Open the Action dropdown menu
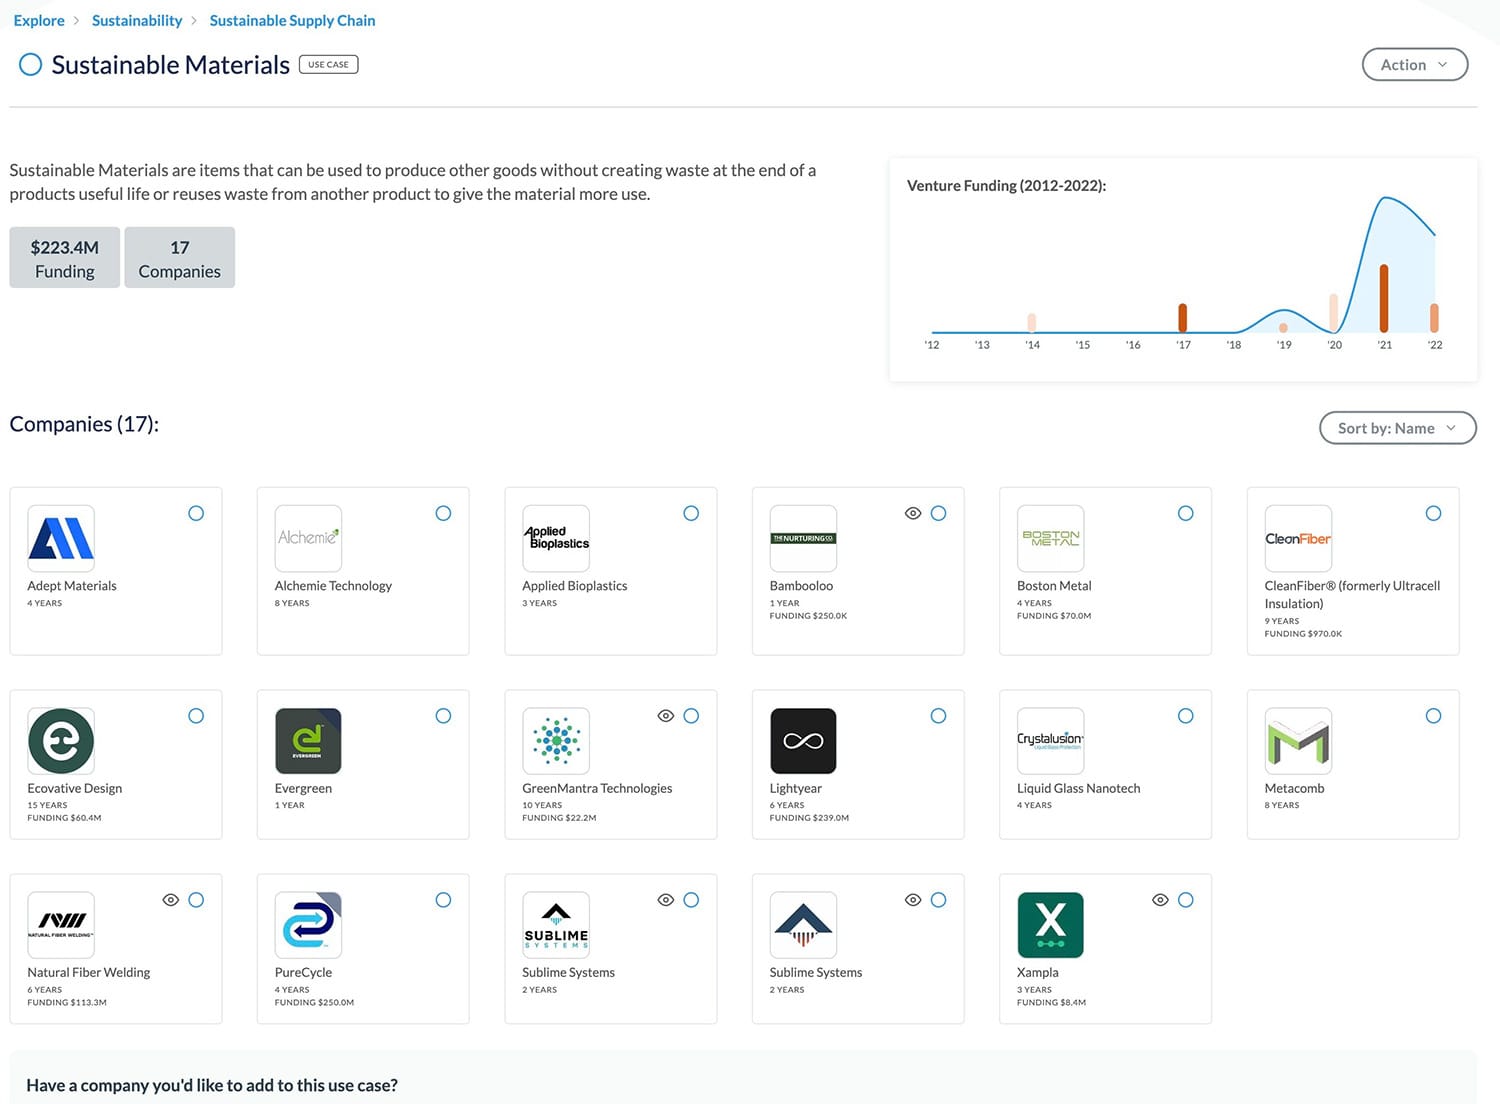This screenshot has width=1500, height=1104. (x=1414, y=64)
